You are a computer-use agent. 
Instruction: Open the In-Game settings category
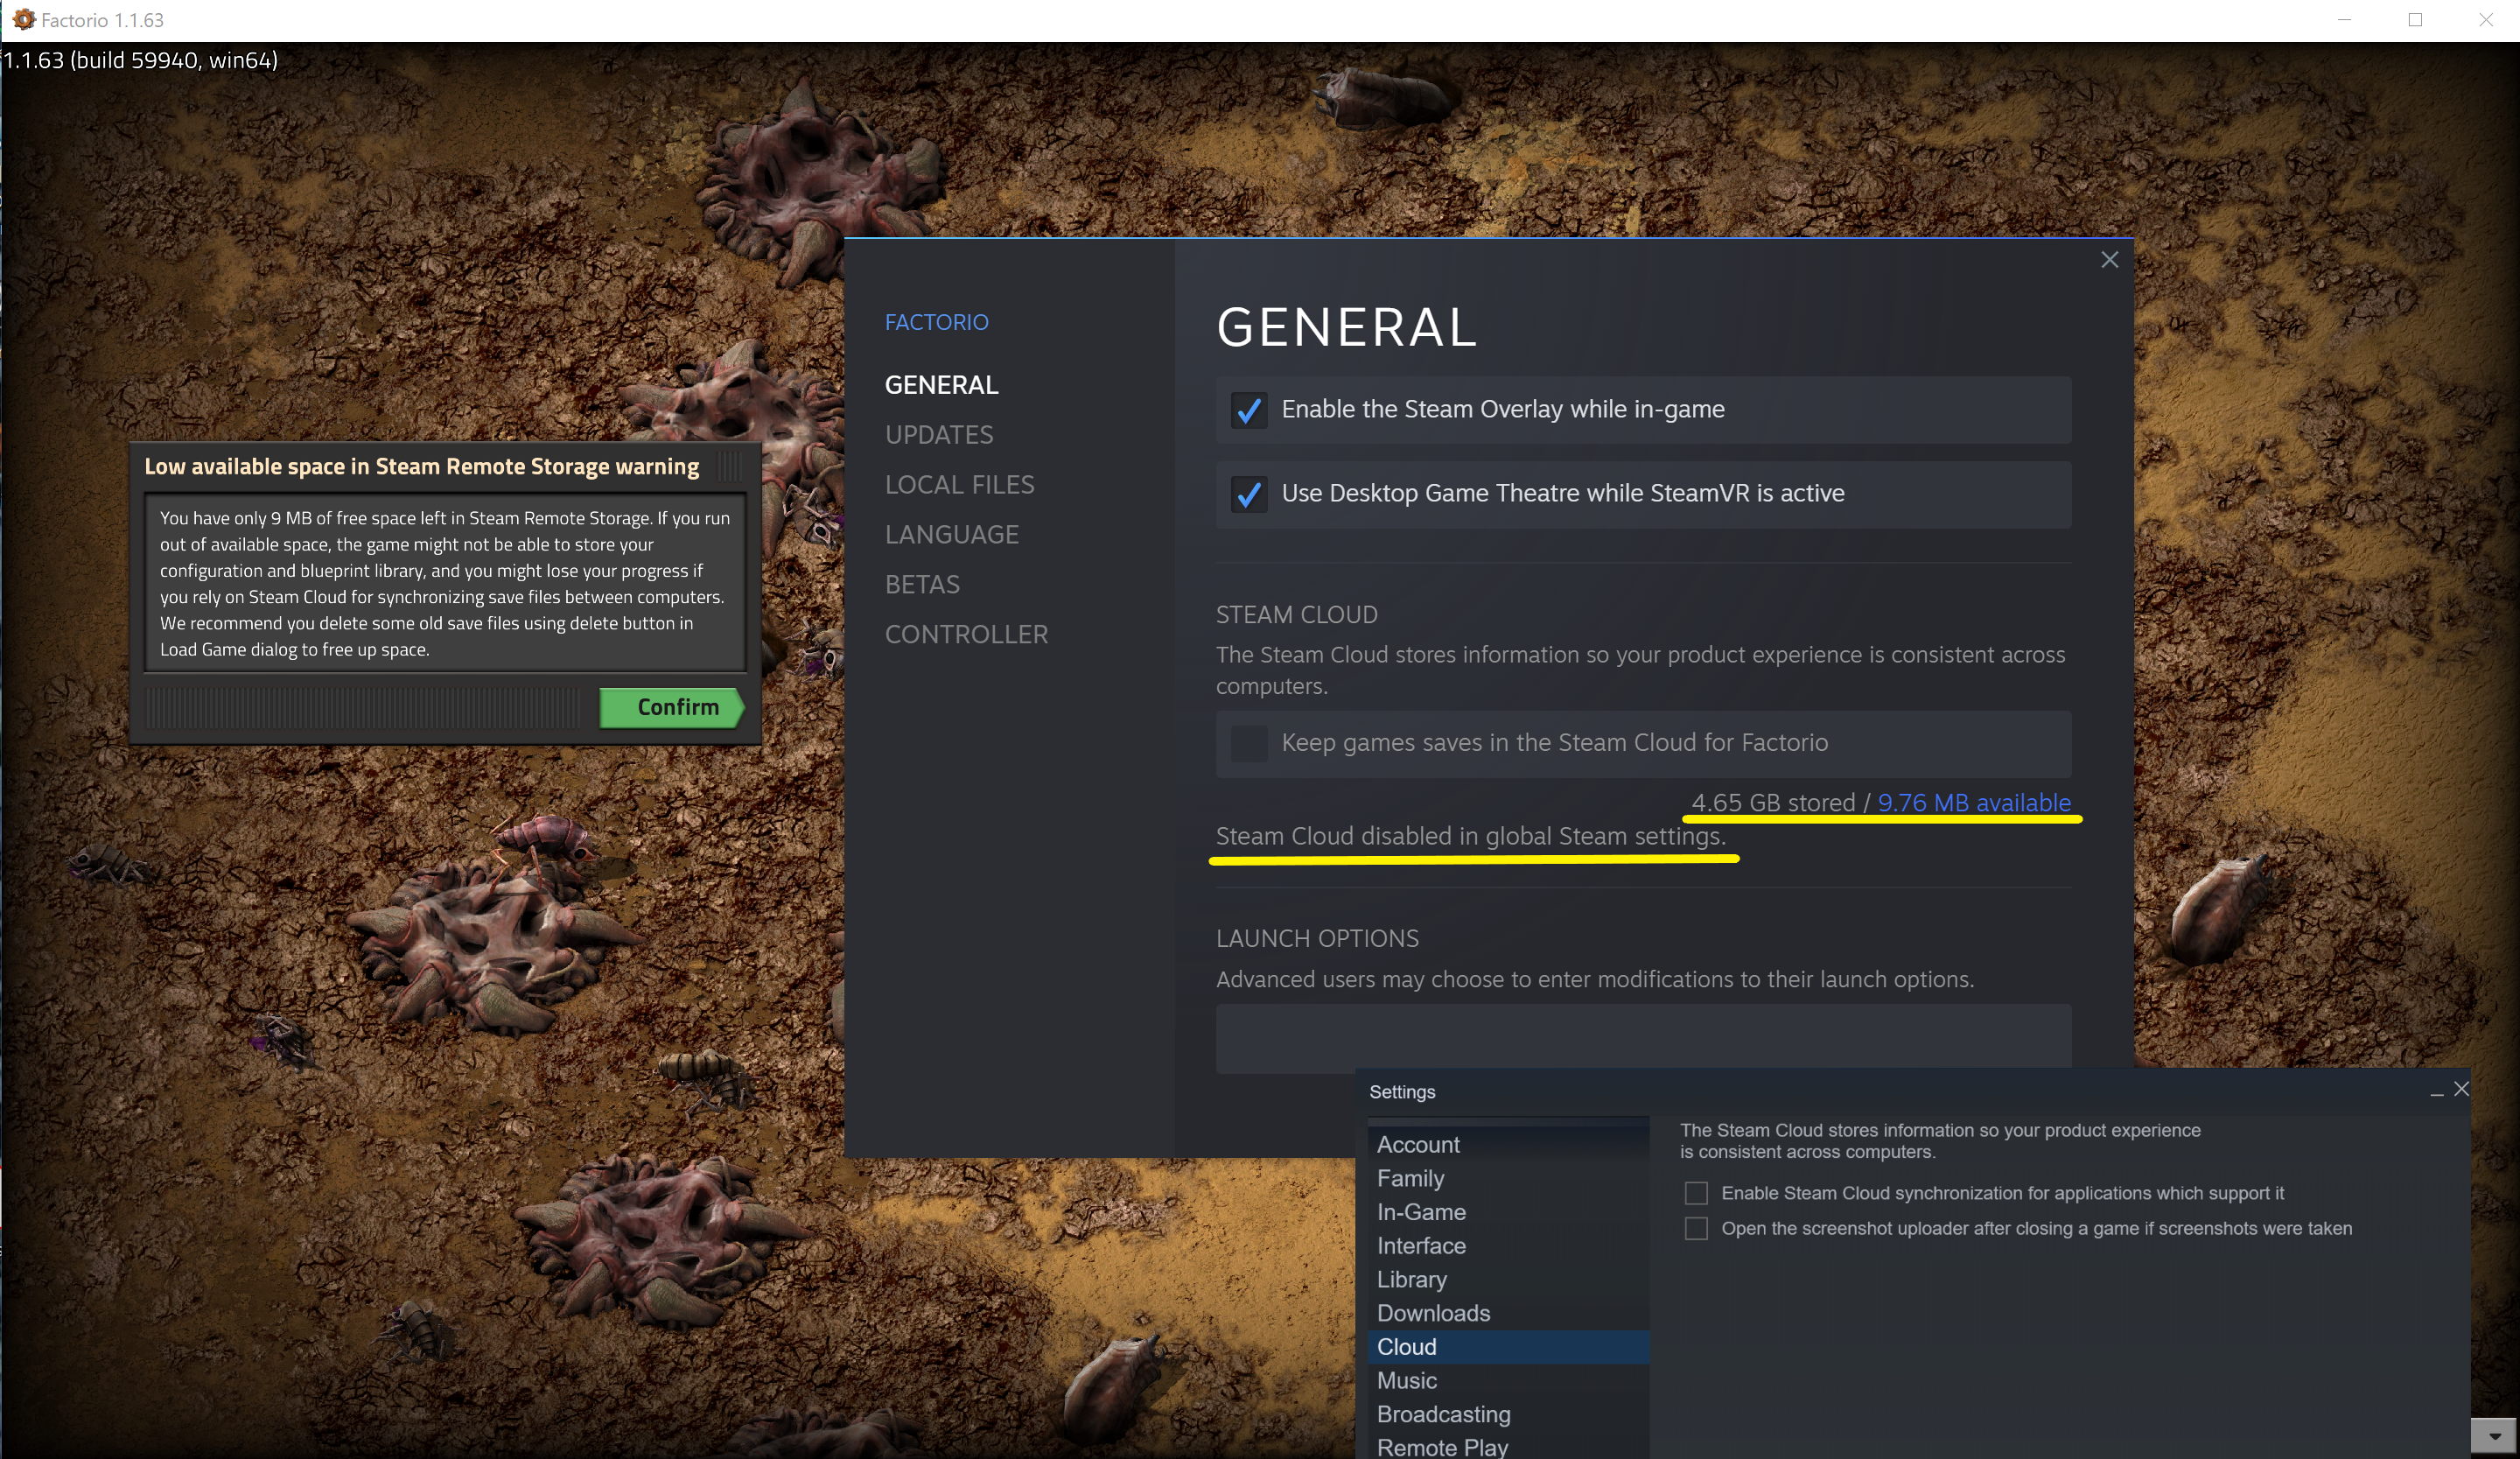pyautogui.click(x=1421, y=1212)
